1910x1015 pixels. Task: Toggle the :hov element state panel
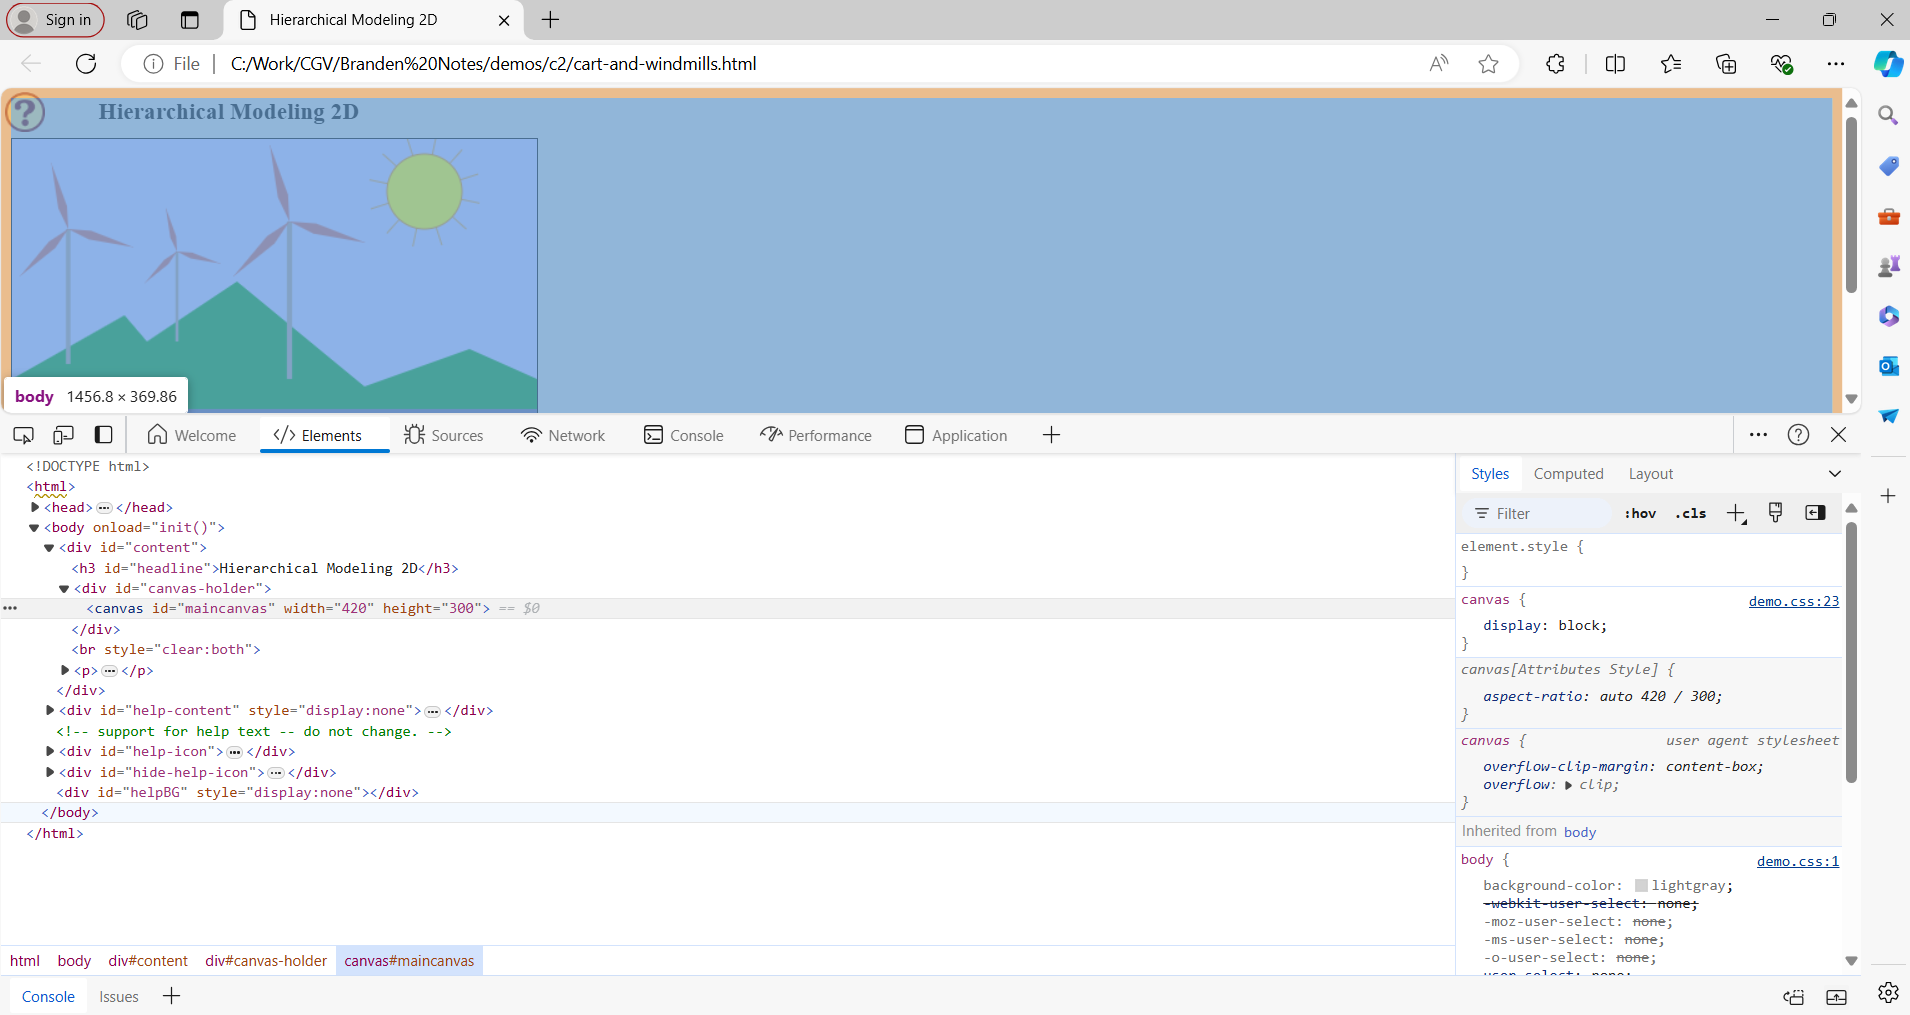1640,514
